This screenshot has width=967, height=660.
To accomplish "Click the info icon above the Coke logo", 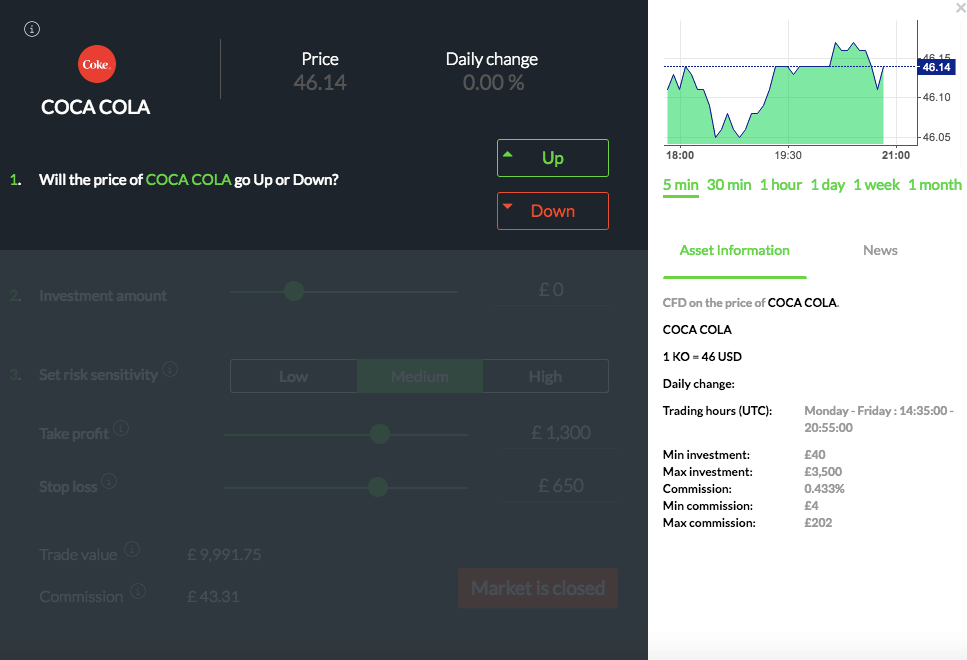I will click(x=32, y=29).
